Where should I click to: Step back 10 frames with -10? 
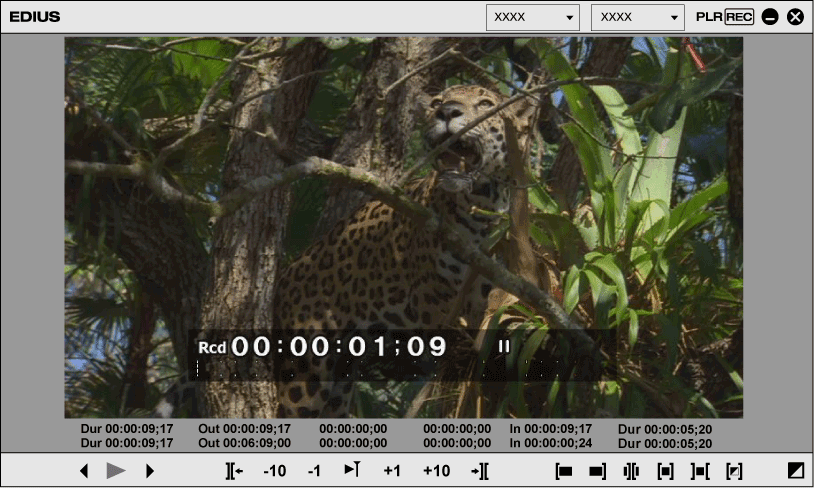point(274,471)
